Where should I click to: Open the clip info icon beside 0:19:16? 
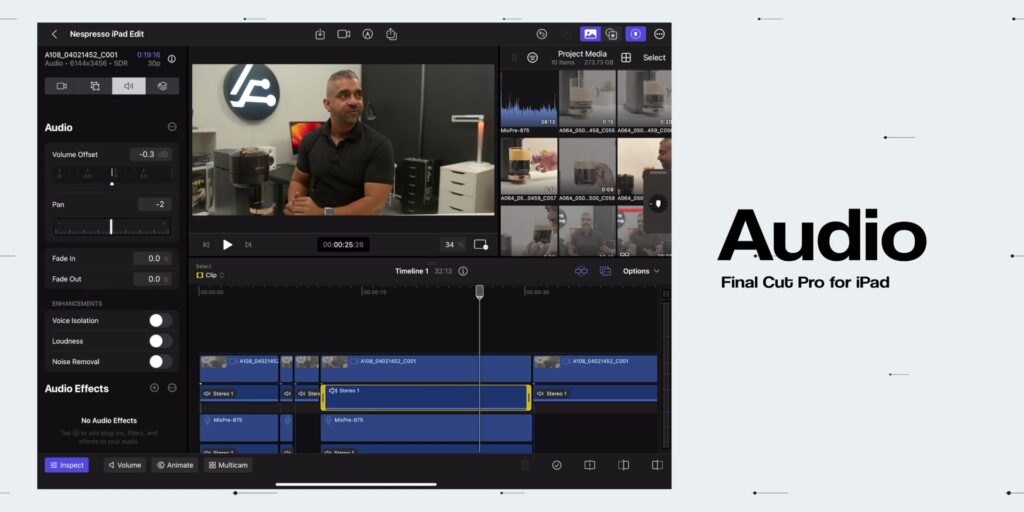(172, 59)
